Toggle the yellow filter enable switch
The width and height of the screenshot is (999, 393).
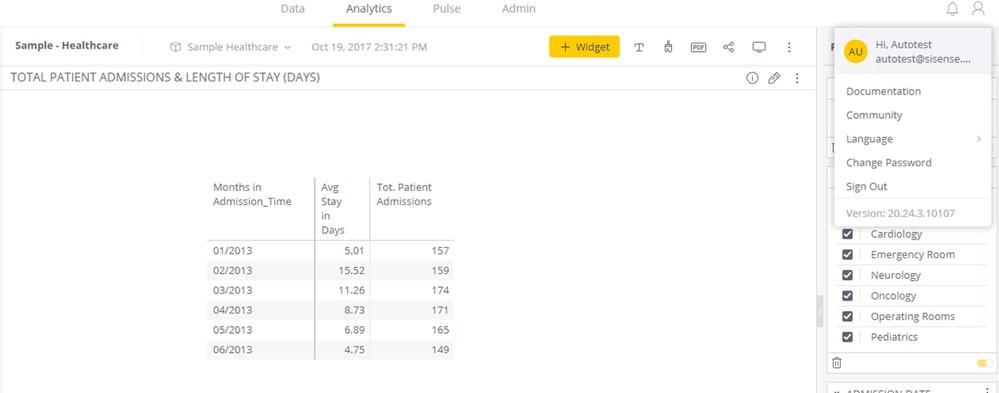coord(984,363)
